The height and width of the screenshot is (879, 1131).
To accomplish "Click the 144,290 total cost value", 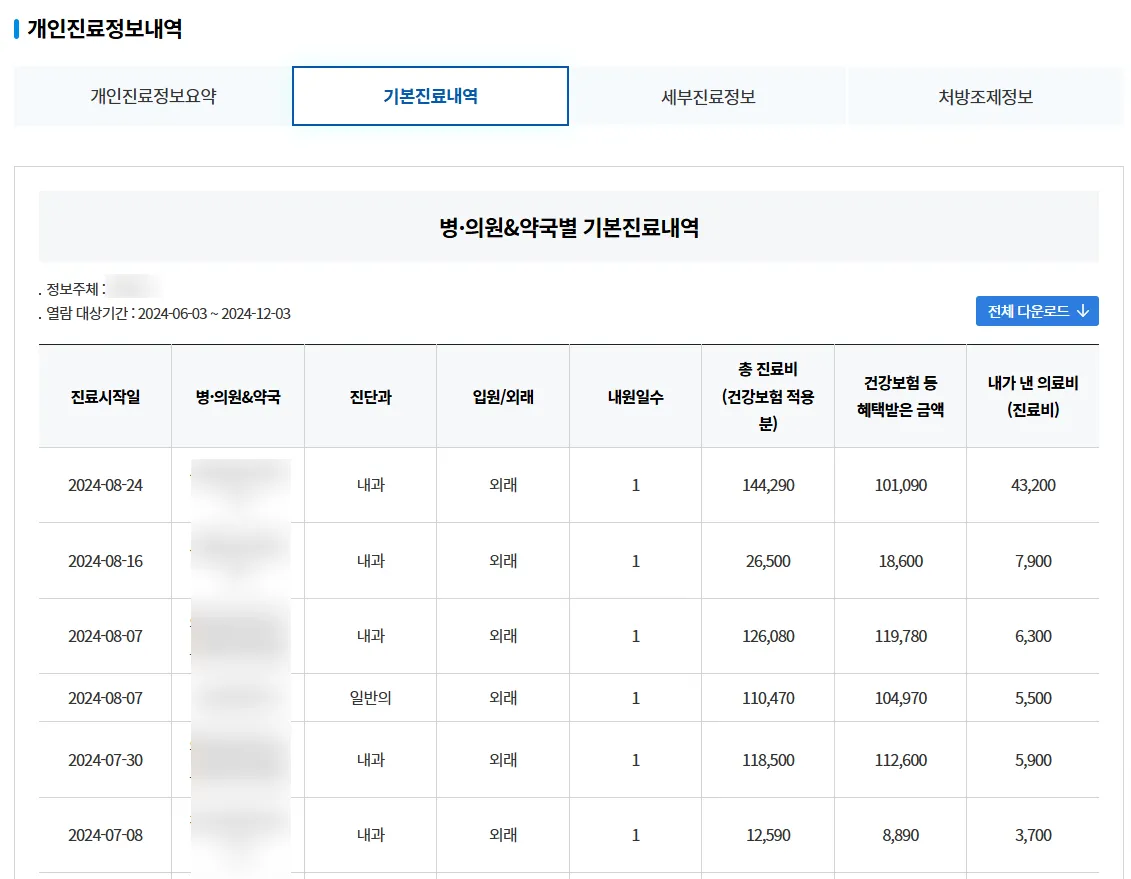I will pyautogui.click(x=767, y=485).
